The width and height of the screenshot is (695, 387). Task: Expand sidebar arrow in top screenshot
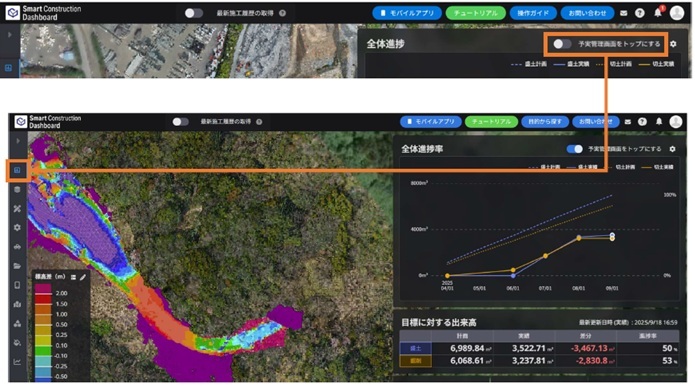click(x=10, y=35)
